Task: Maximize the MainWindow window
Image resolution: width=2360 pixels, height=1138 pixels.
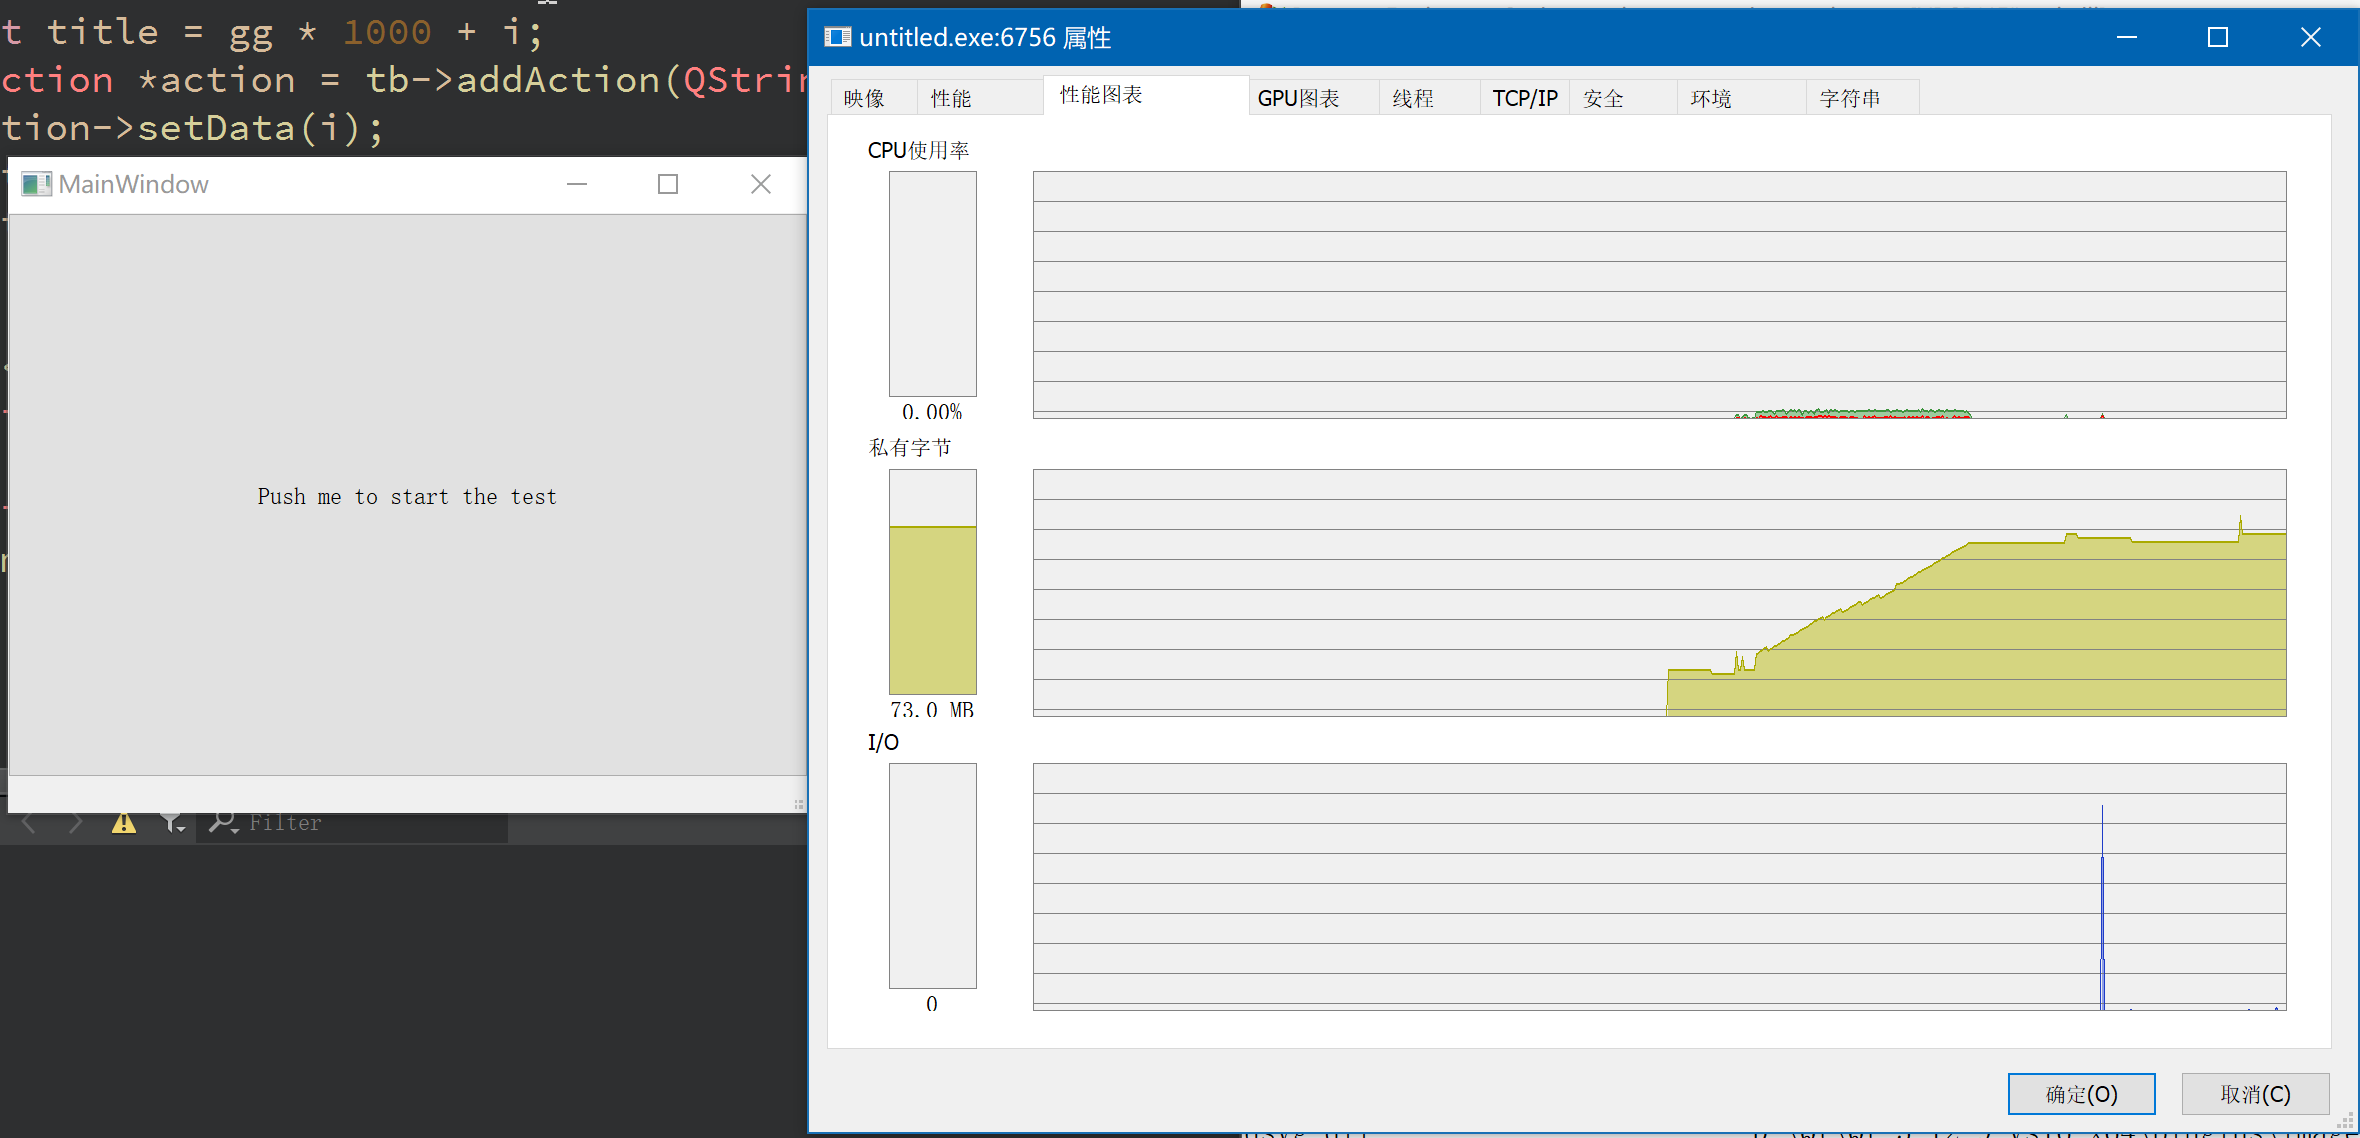Action: coord(668,184)
